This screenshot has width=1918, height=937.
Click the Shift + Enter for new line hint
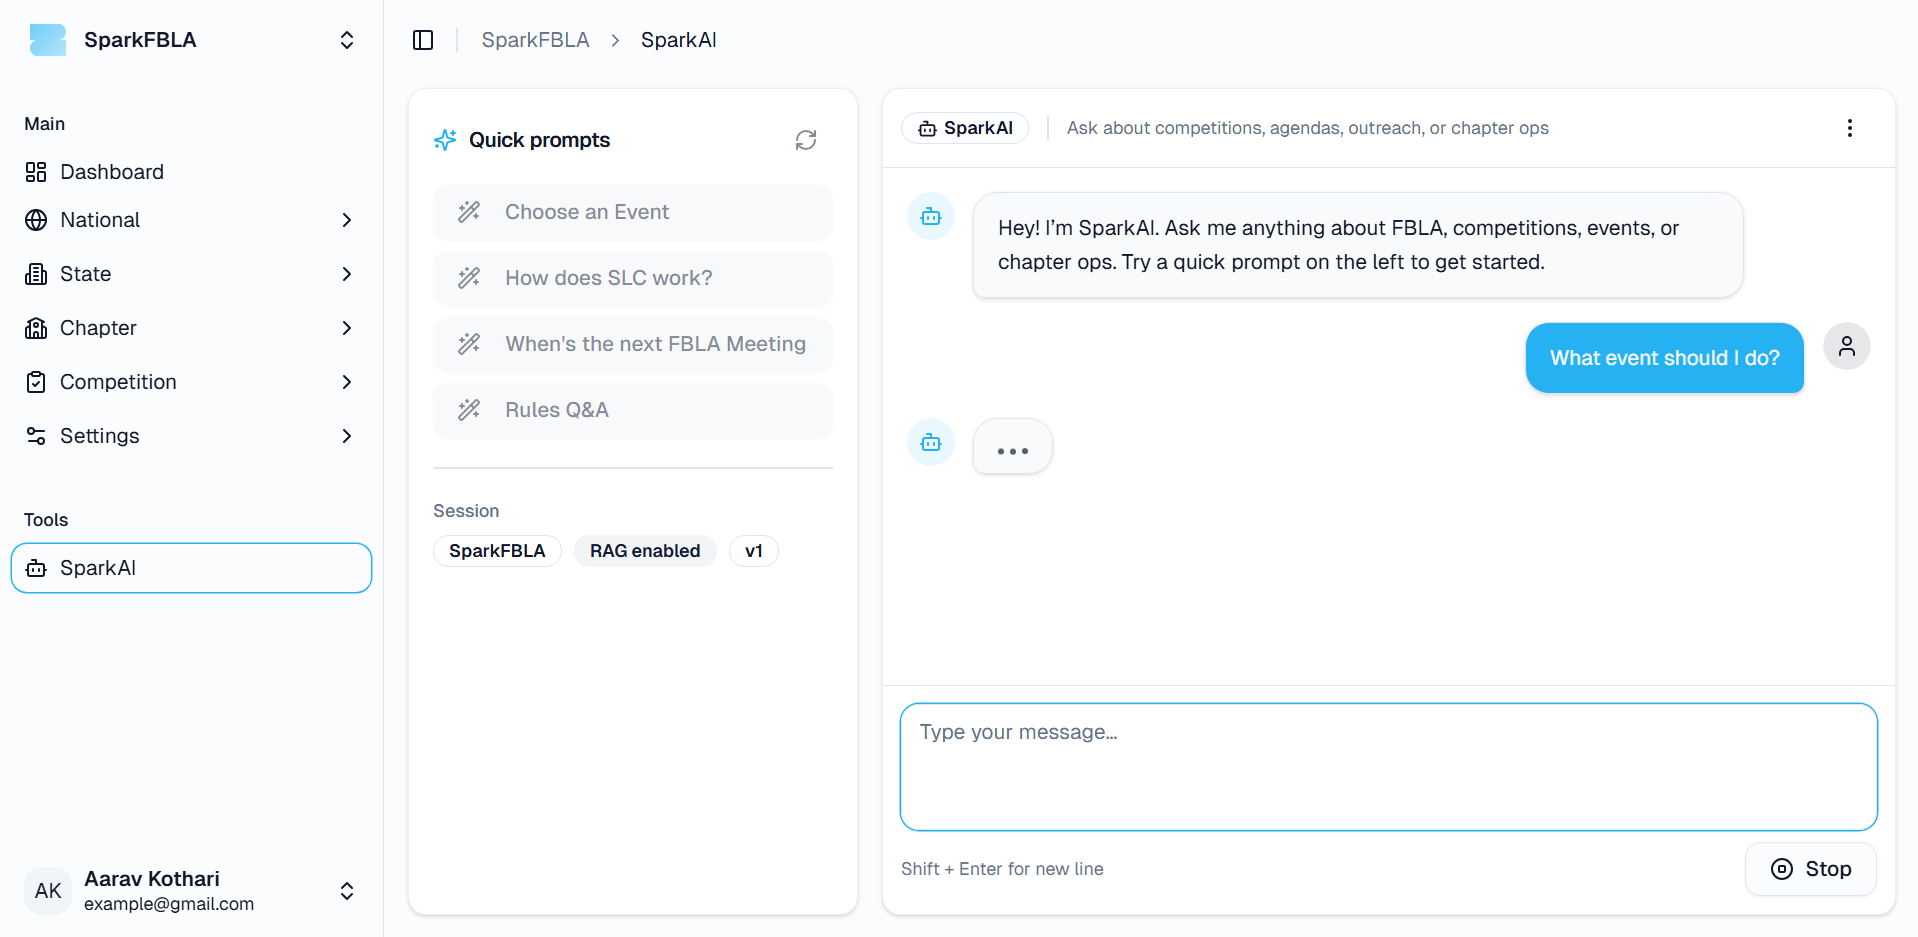[x=1002, y=869]
